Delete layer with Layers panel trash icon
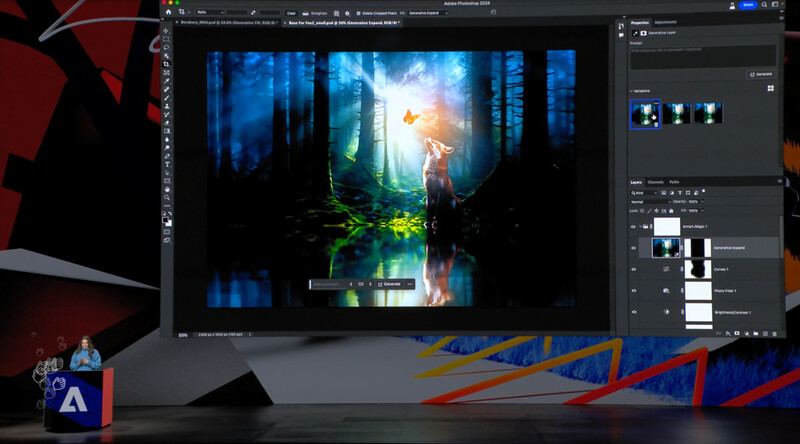Image resolution: width=800 pixels, height=444 pixels. [774, 333]
